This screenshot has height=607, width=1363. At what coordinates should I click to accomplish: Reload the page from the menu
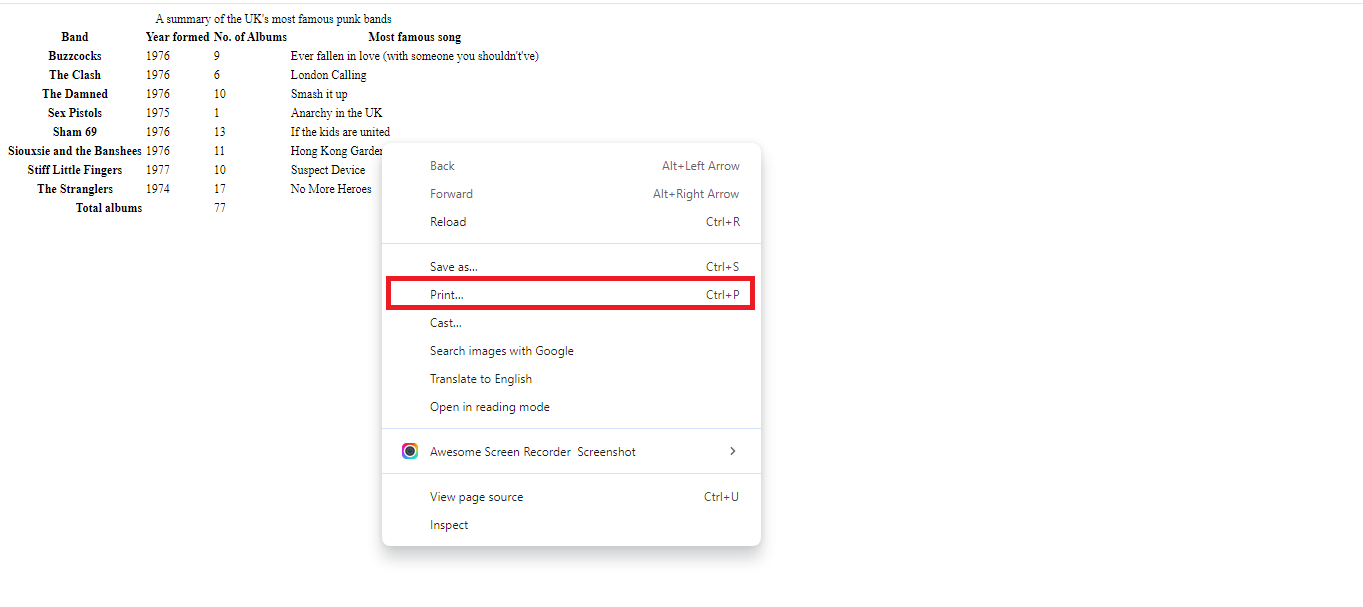[x=447, y=221]
